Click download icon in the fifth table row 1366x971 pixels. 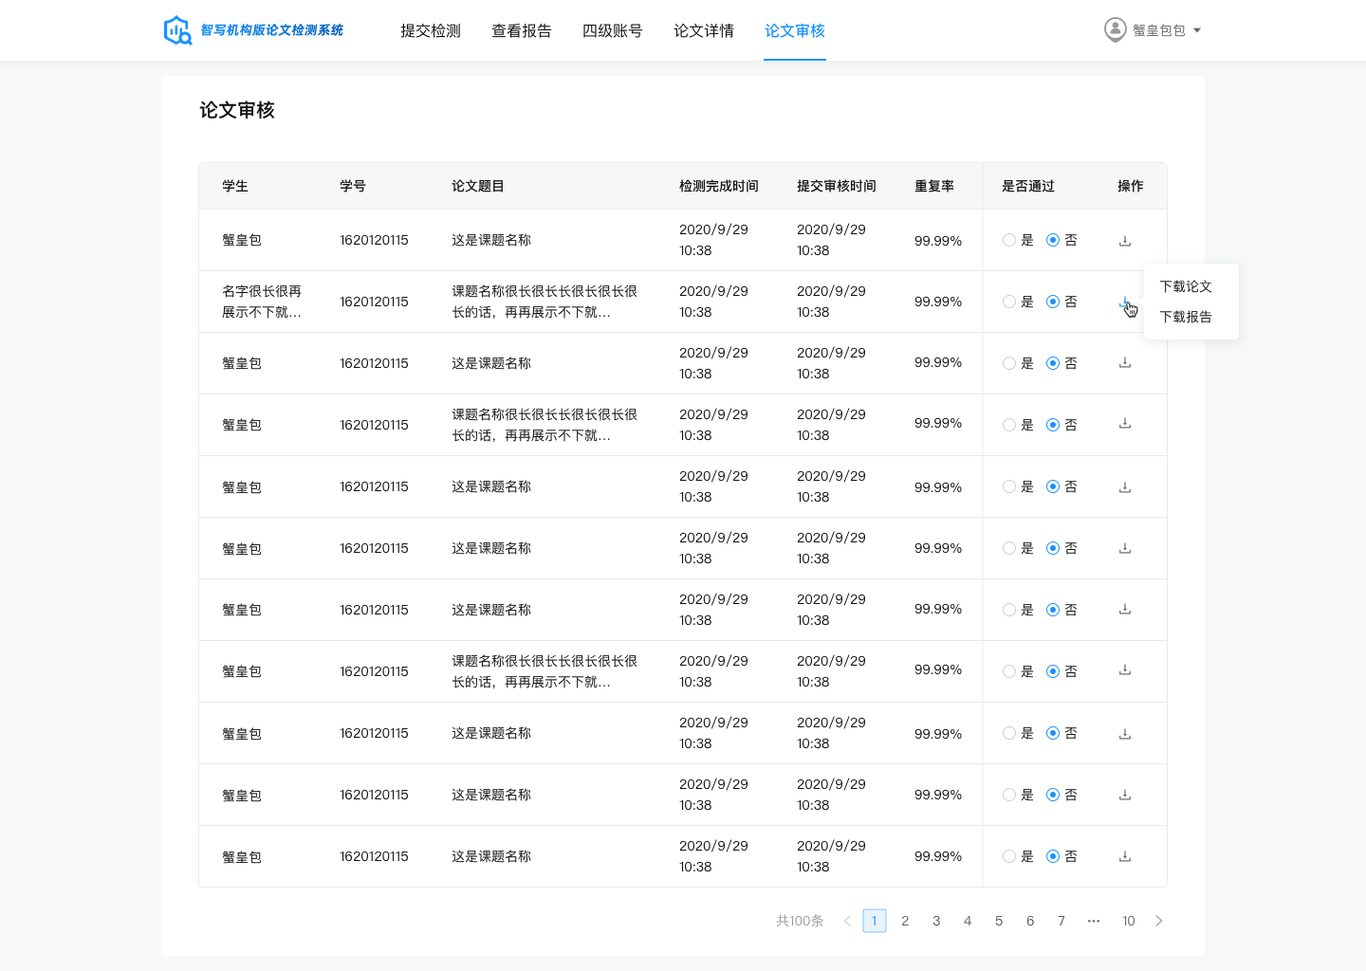(1125, 487)
